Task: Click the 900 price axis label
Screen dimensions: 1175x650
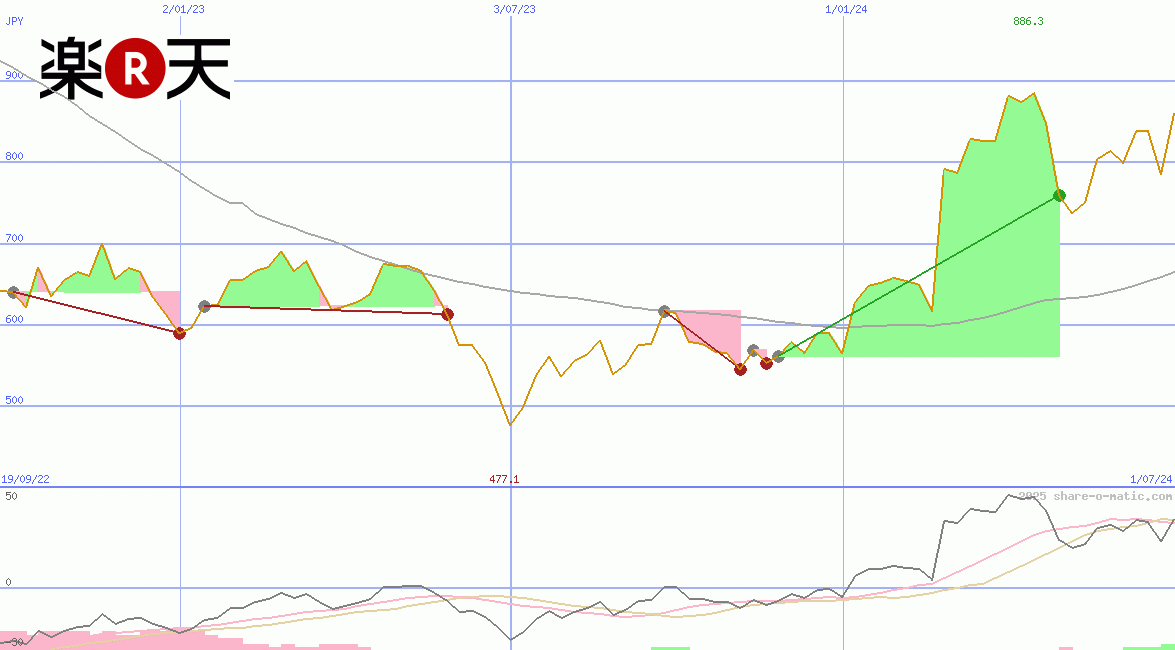Action: point(14,75)
